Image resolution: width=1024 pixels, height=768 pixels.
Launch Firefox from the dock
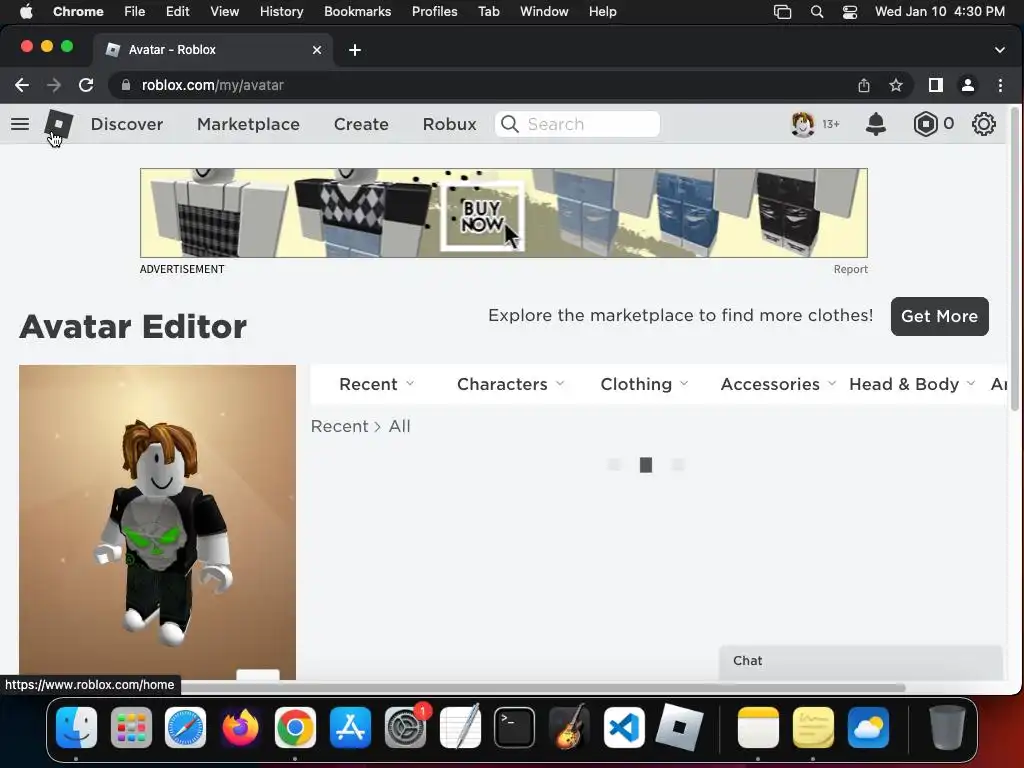[240, 727]
